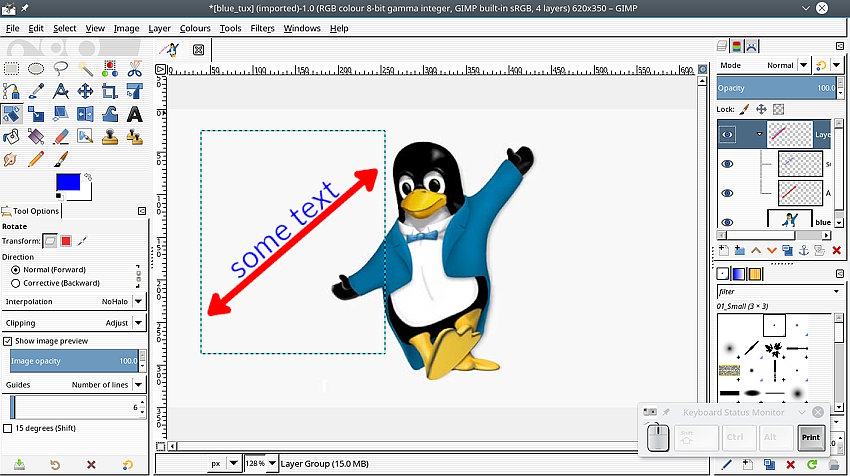Create a new layer group
Viewport: 850px width, 476px height.
click(x=739, y=250)
